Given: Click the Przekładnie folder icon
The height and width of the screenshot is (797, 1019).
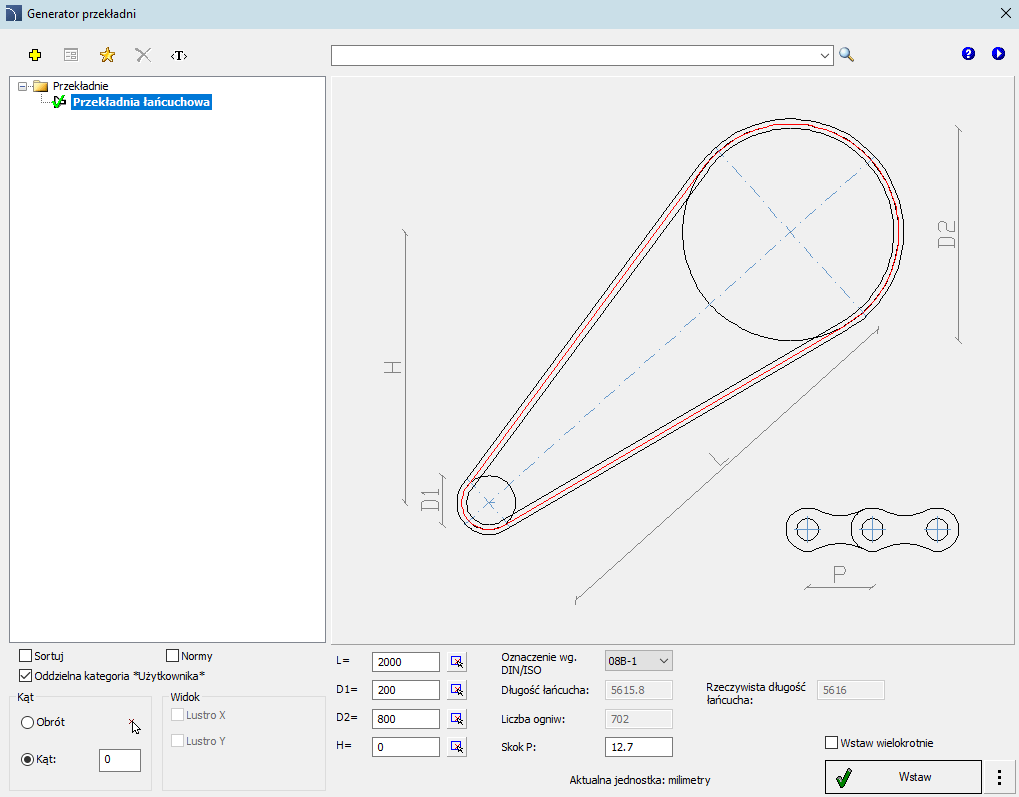Looking at the screenshot, I should [41, 86].
